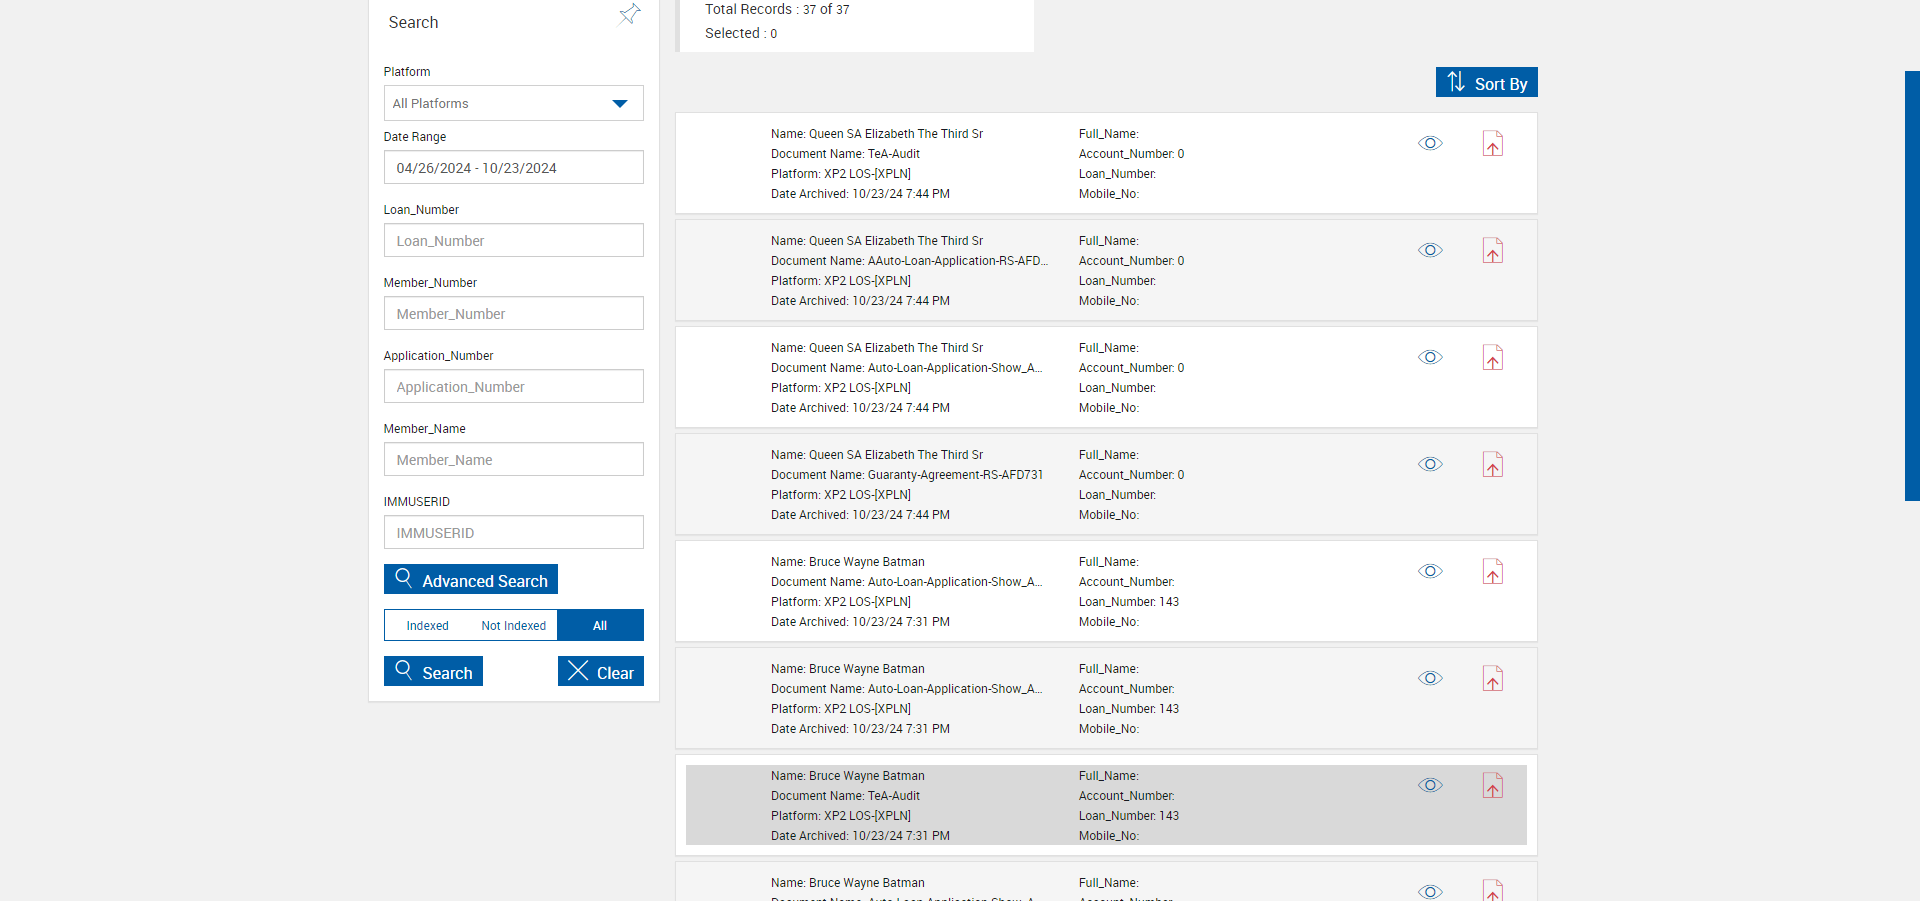Export Bruce Wayne Batman's TeA-Audit file
The height and width of the screenshot is (901, 1920).
pyautogui.click(x=1493, y=785)
